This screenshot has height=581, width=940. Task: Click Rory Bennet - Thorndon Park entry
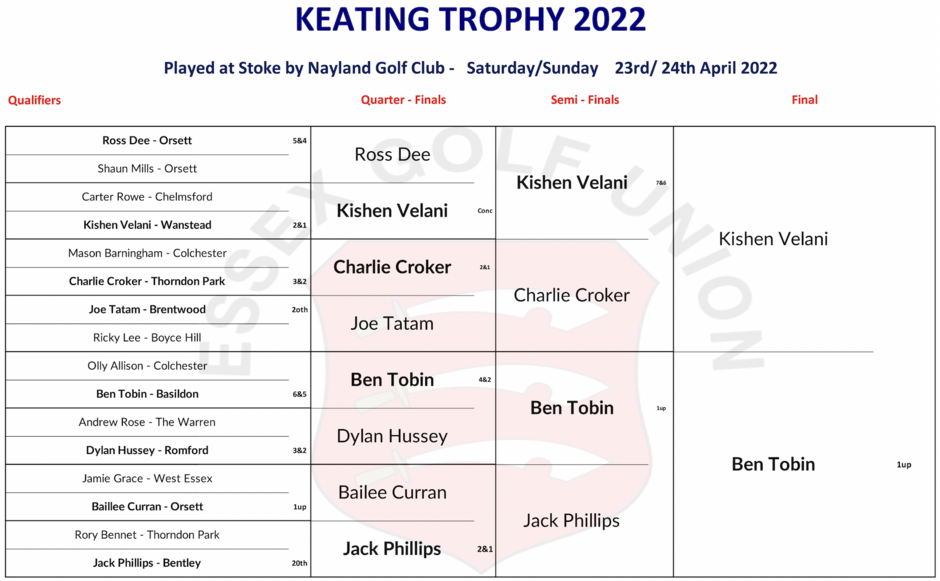click(147, 535)
